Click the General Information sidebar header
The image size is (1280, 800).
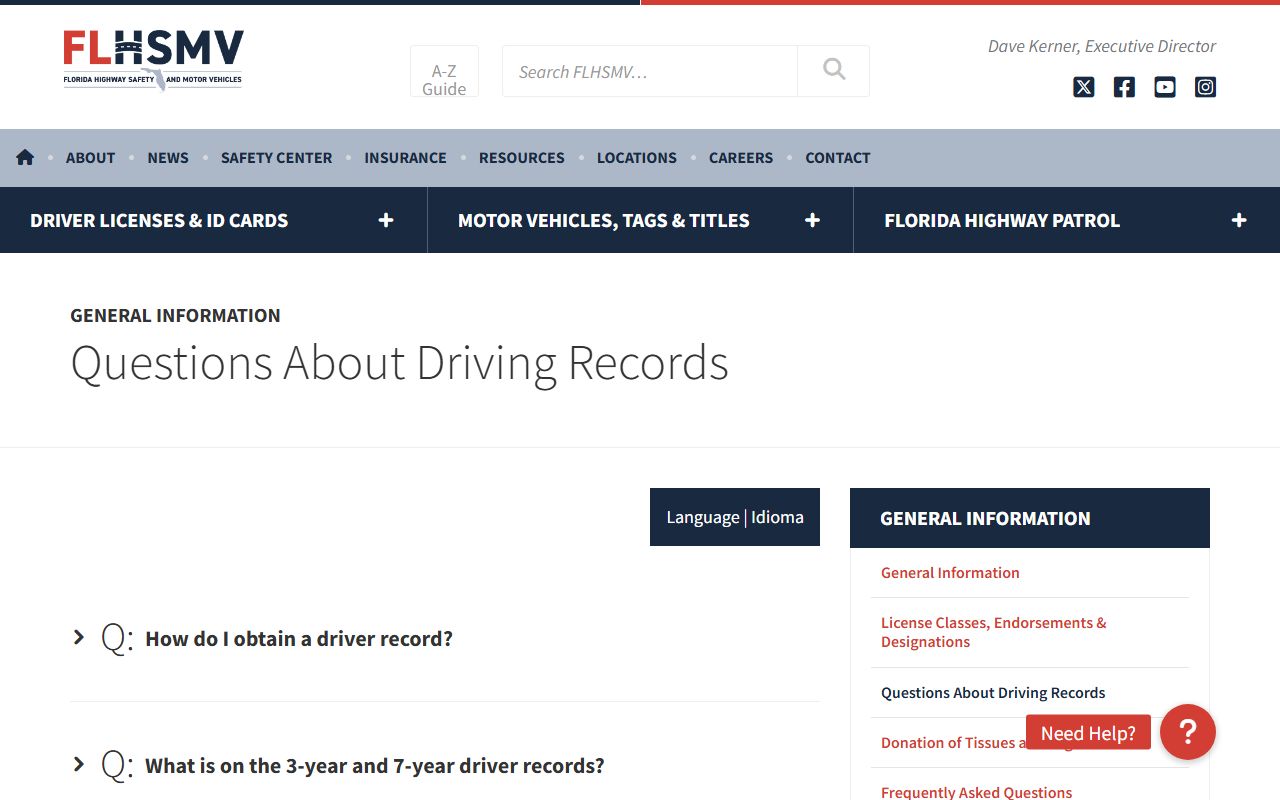[x=1030, y=518]
